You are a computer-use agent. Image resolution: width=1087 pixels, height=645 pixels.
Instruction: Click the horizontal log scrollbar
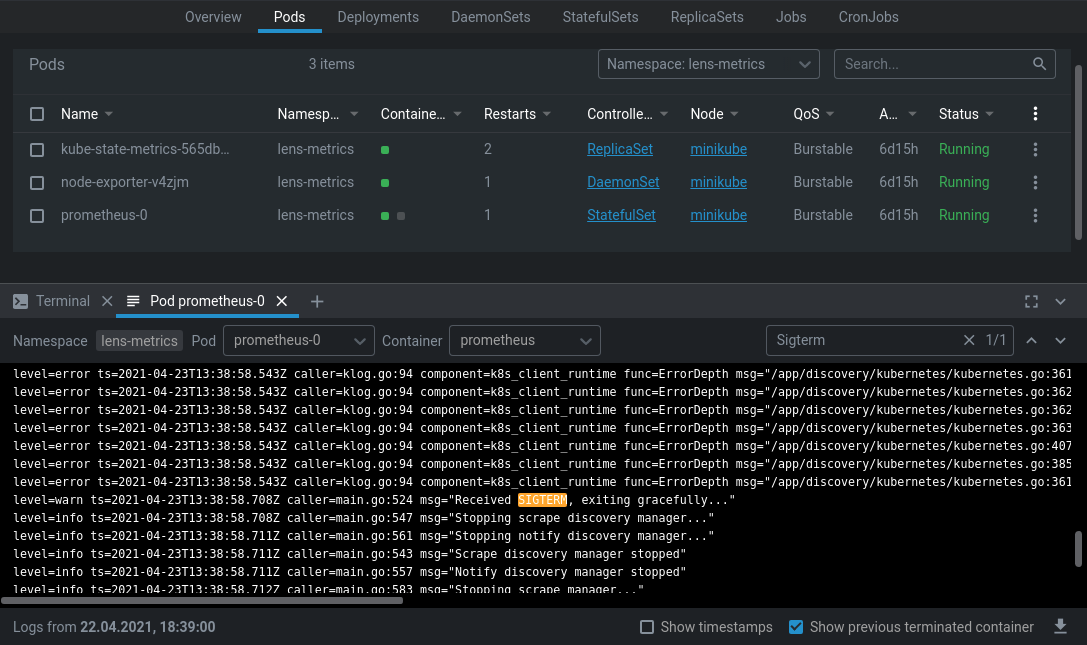202,601
